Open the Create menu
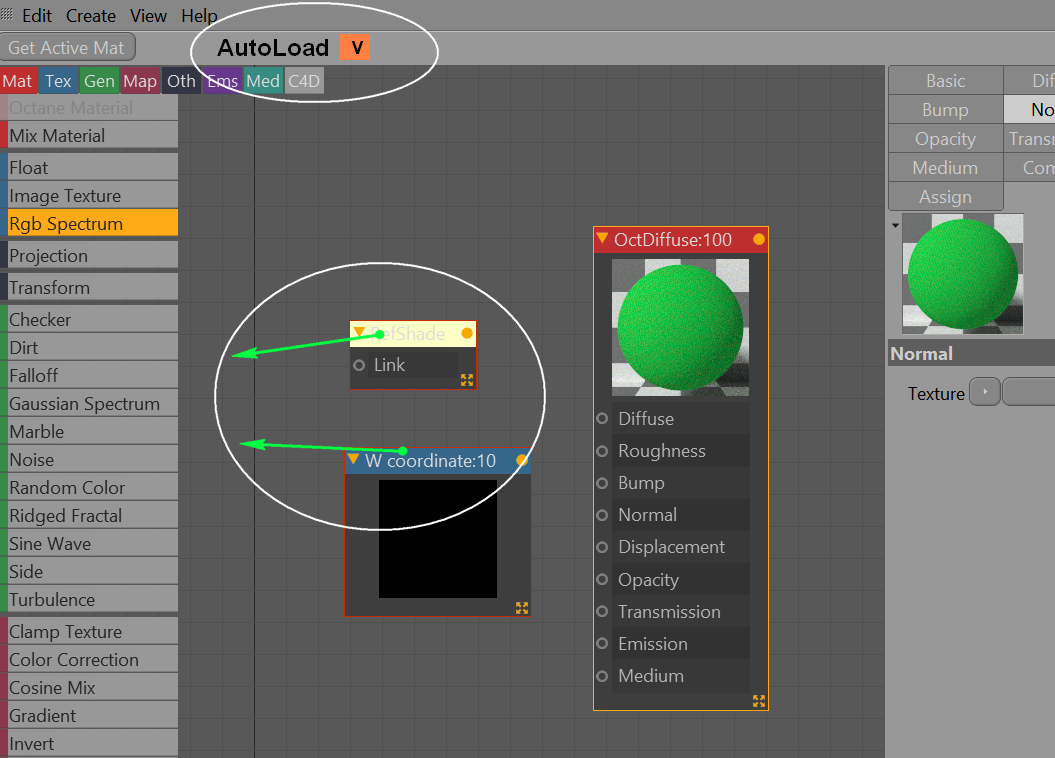 coord(91,15)
